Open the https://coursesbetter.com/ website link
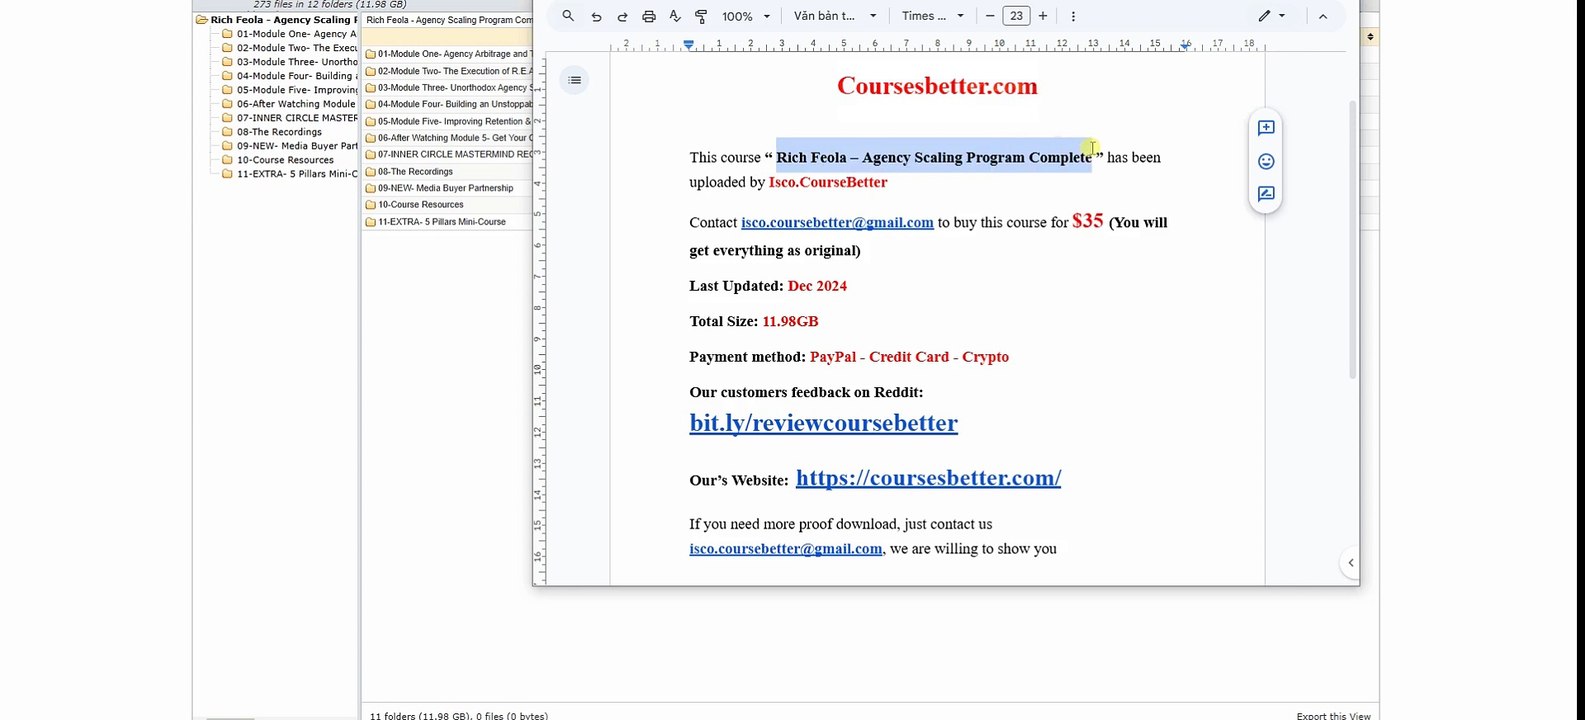1585x720 pixels. pyautogui.click(x=928, y=478)
